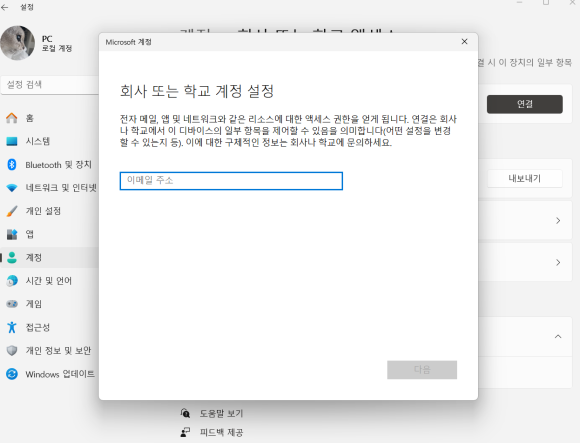Go back with the Settings back arrow
This screenshot has height=443, width=580.
(x=5, y=7)
